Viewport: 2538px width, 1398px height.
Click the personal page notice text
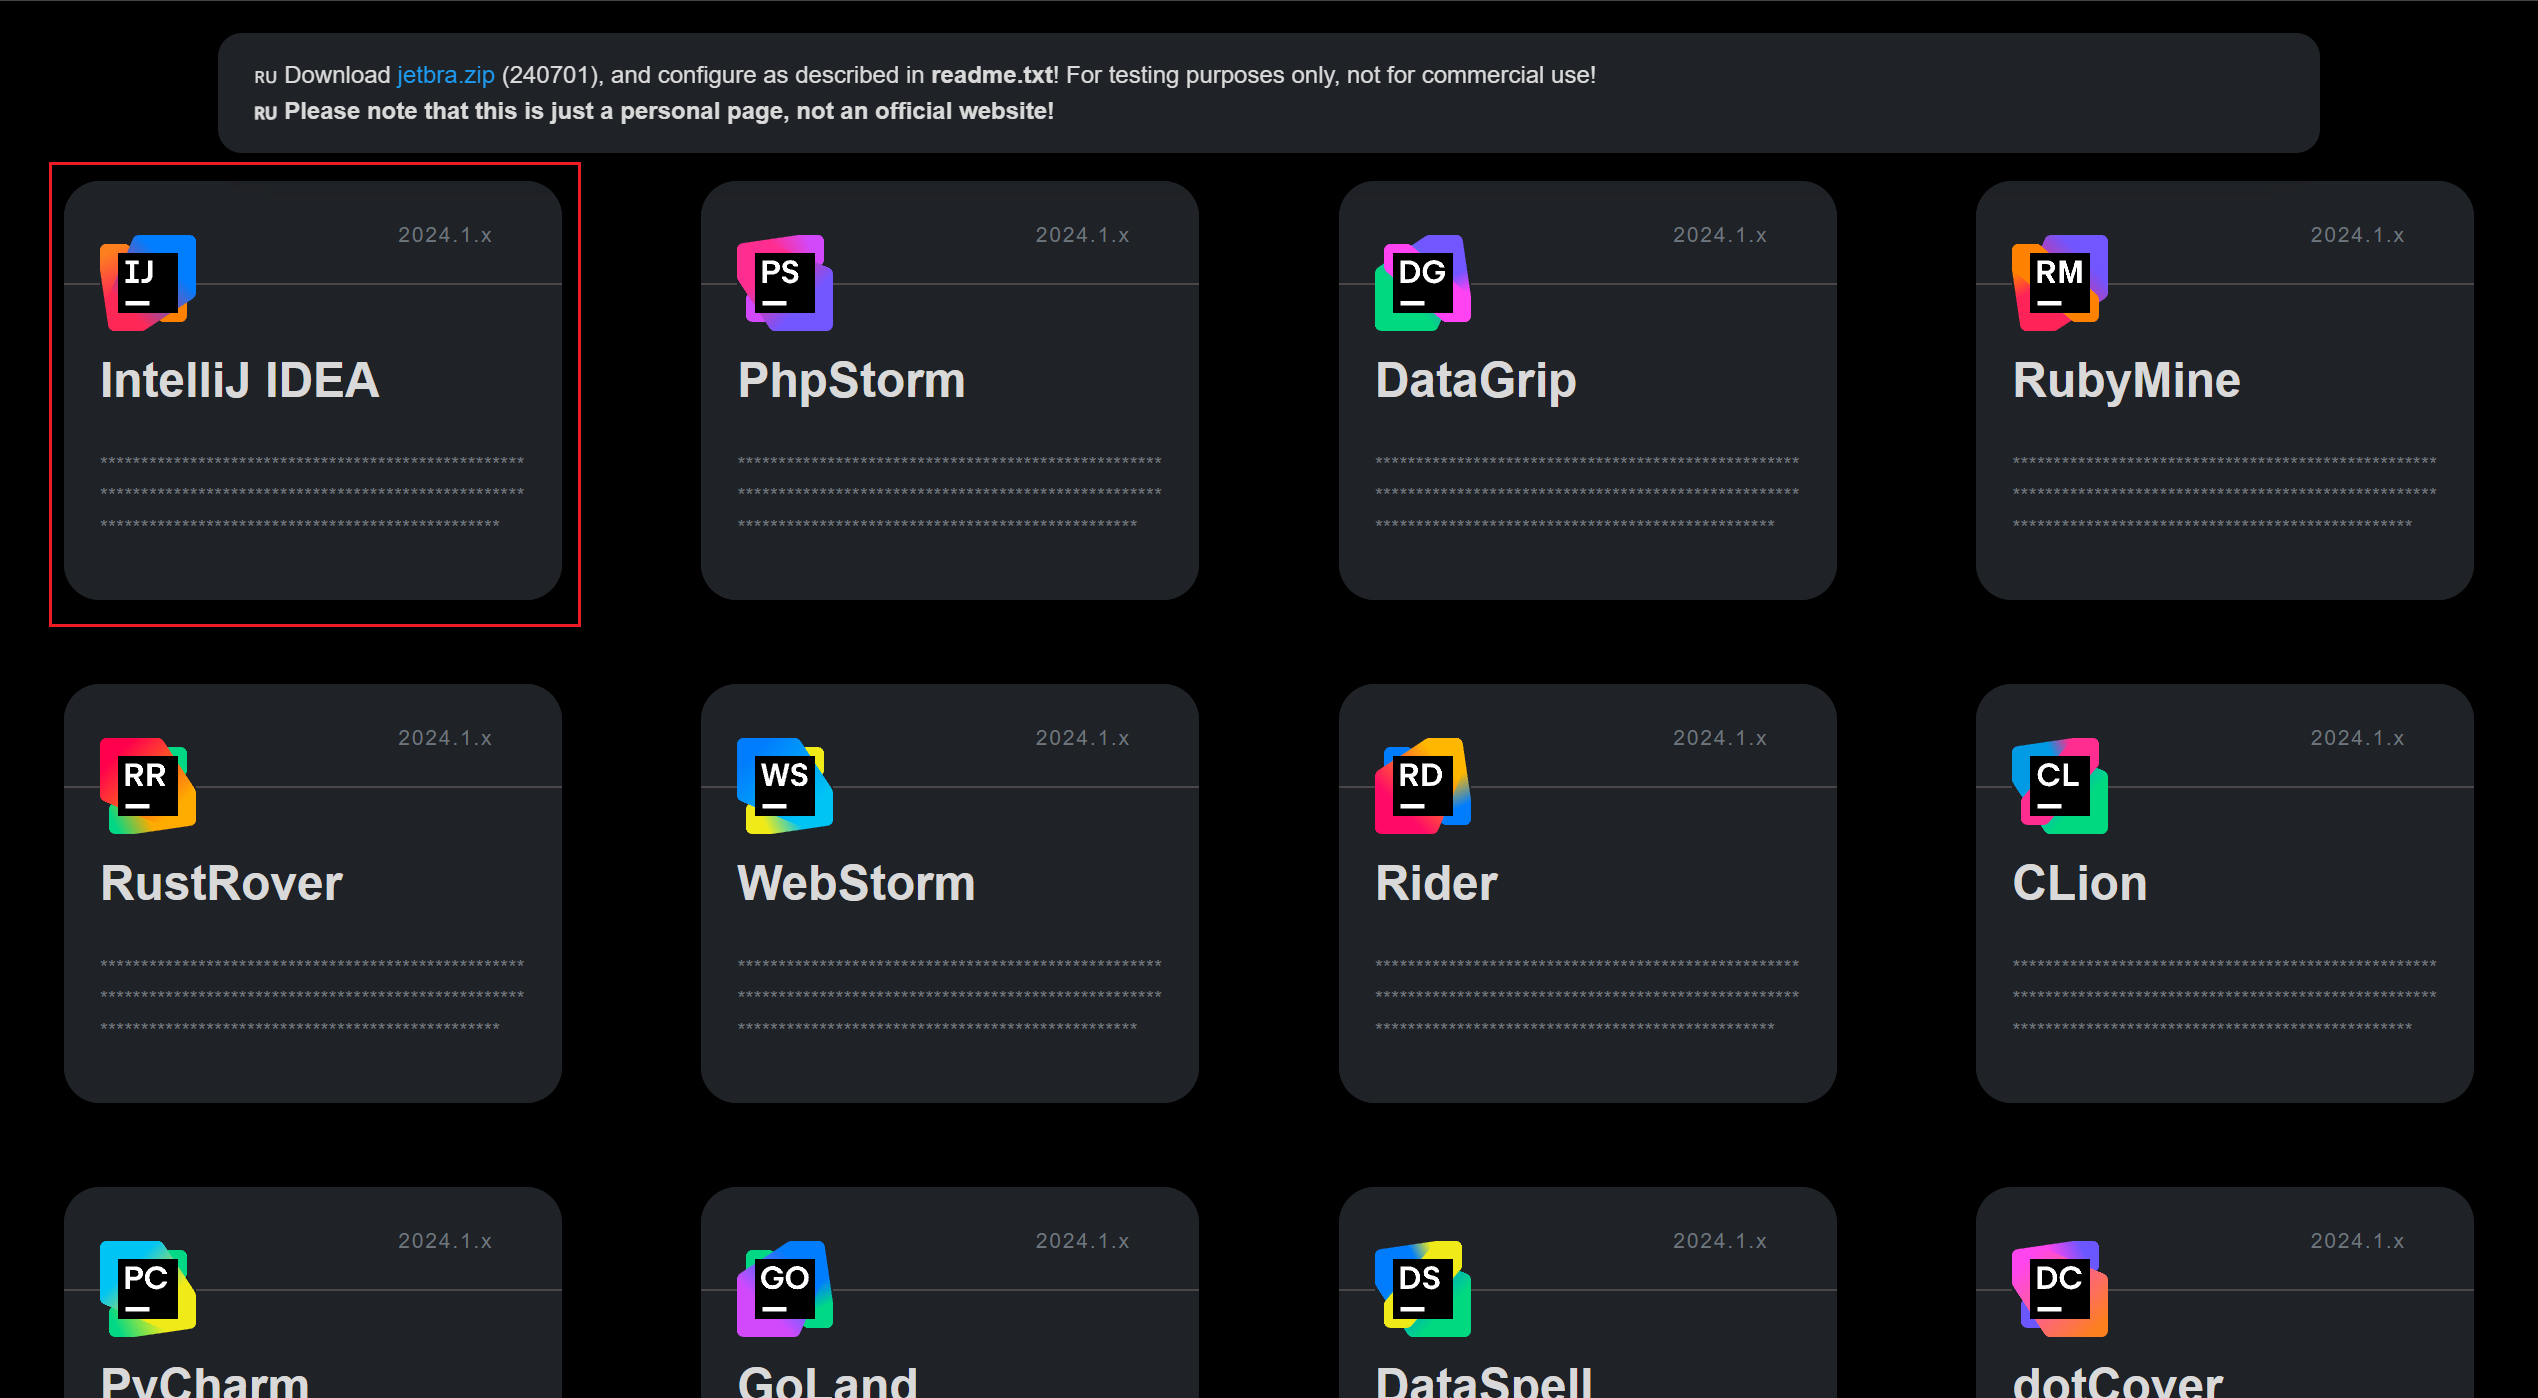669,111
